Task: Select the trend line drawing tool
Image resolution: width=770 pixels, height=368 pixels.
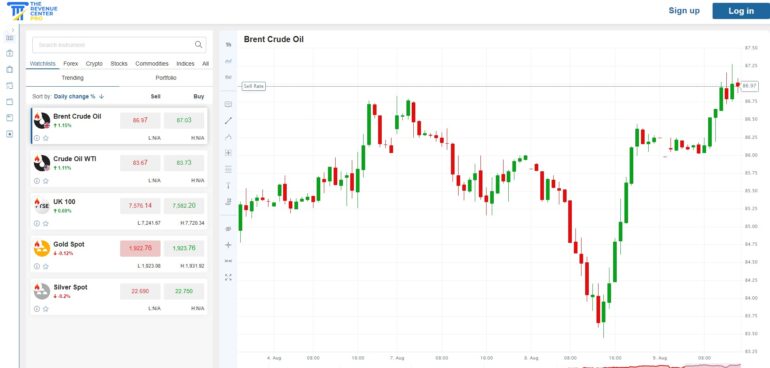Action: click(x=228, y=120)
